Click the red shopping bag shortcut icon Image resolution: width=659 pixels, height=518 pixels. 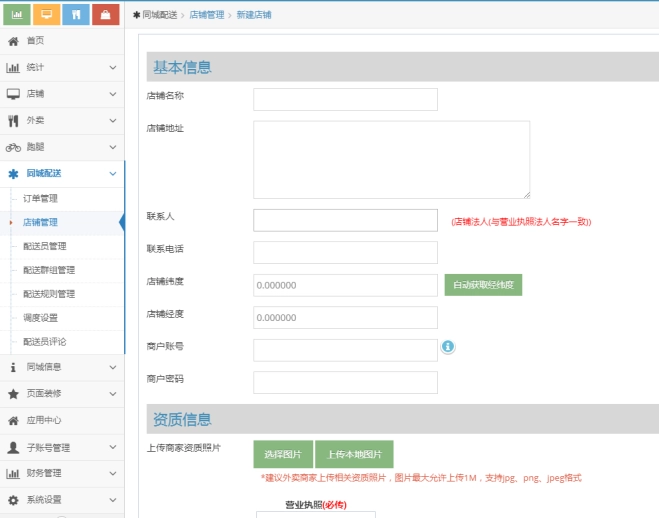[105, 15]
